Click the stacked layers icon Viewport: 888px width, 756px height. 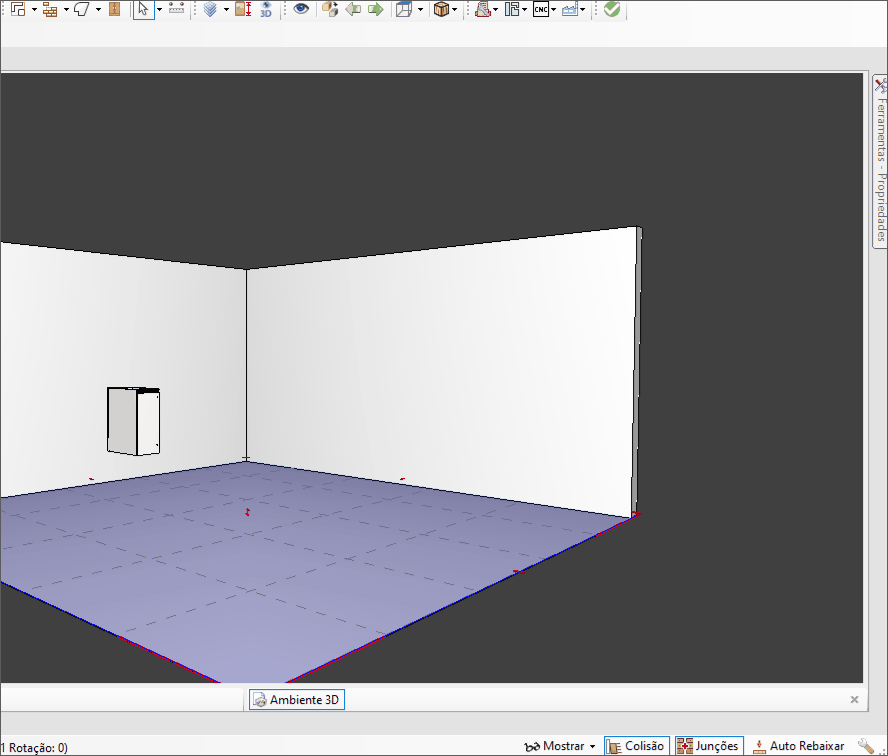(210, 9)
